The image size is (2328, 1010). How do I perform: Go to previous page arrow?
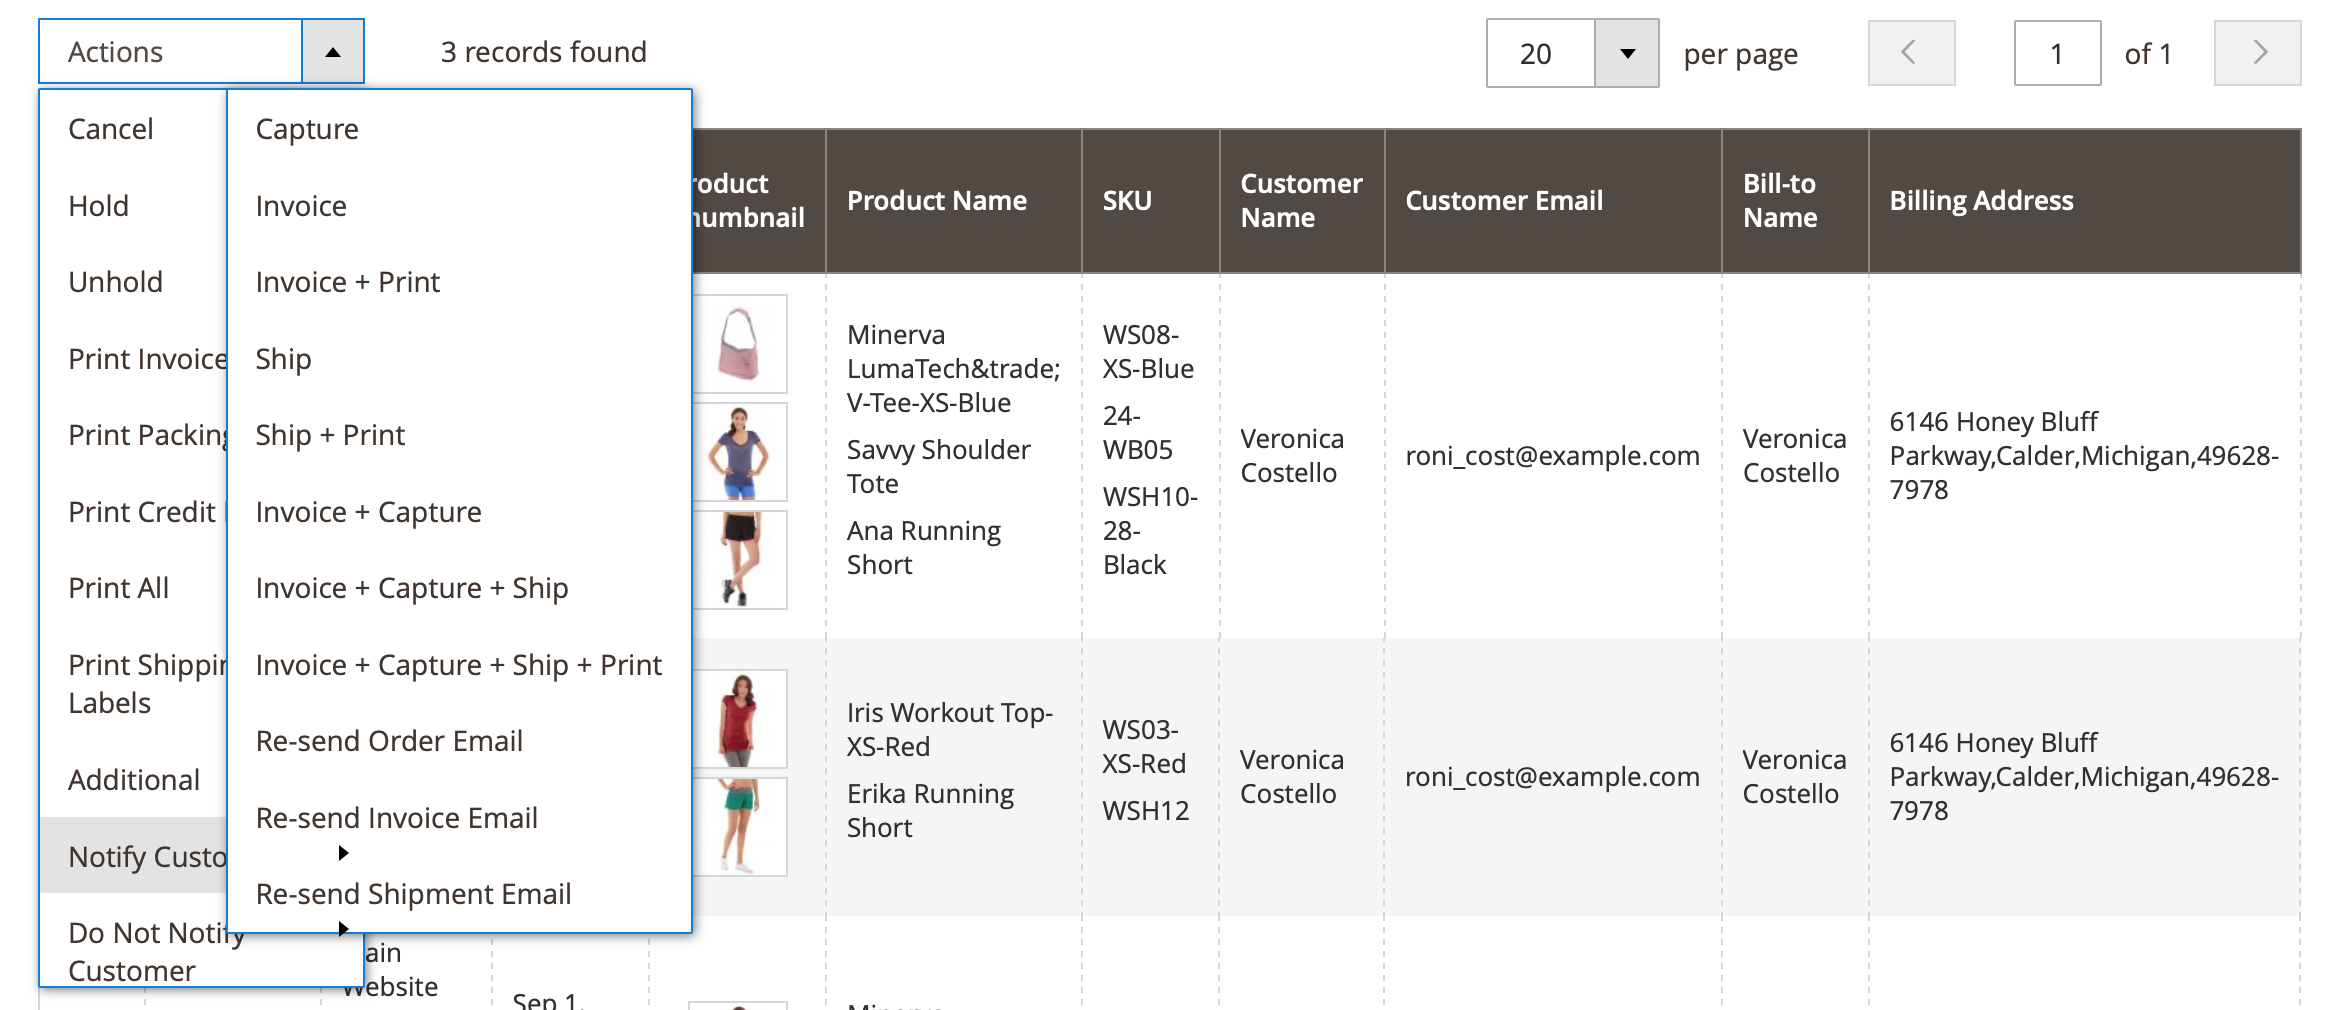(x=1911, y=53)
